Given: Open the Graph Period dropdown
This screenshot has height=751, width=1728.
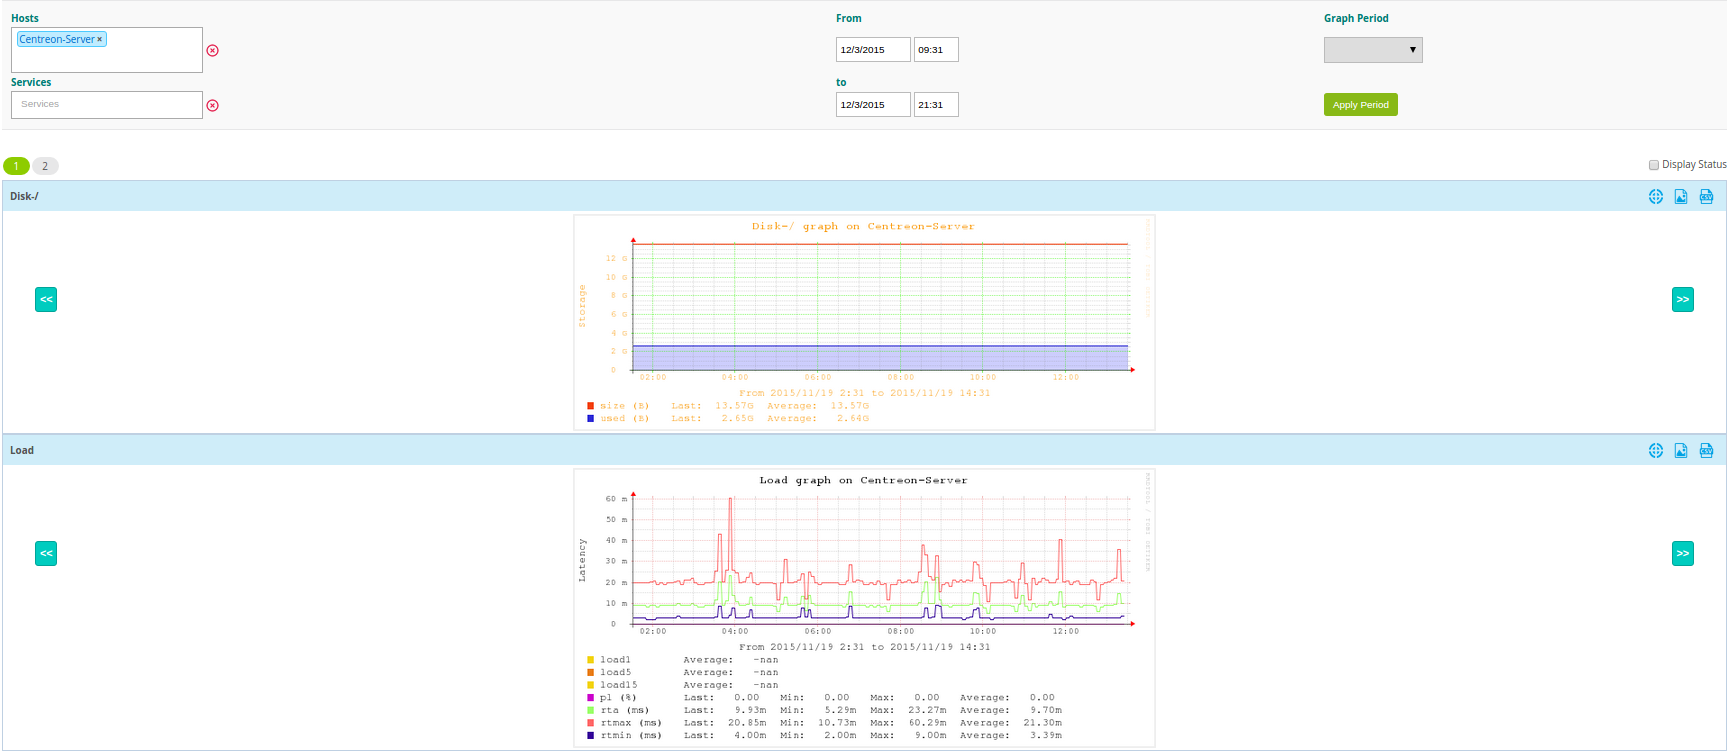Looking at the screenshot, I should point(1373,50).
